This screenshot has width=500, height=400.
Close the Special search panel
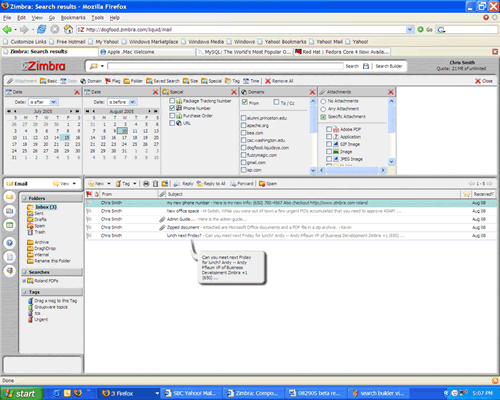(234, 92)
